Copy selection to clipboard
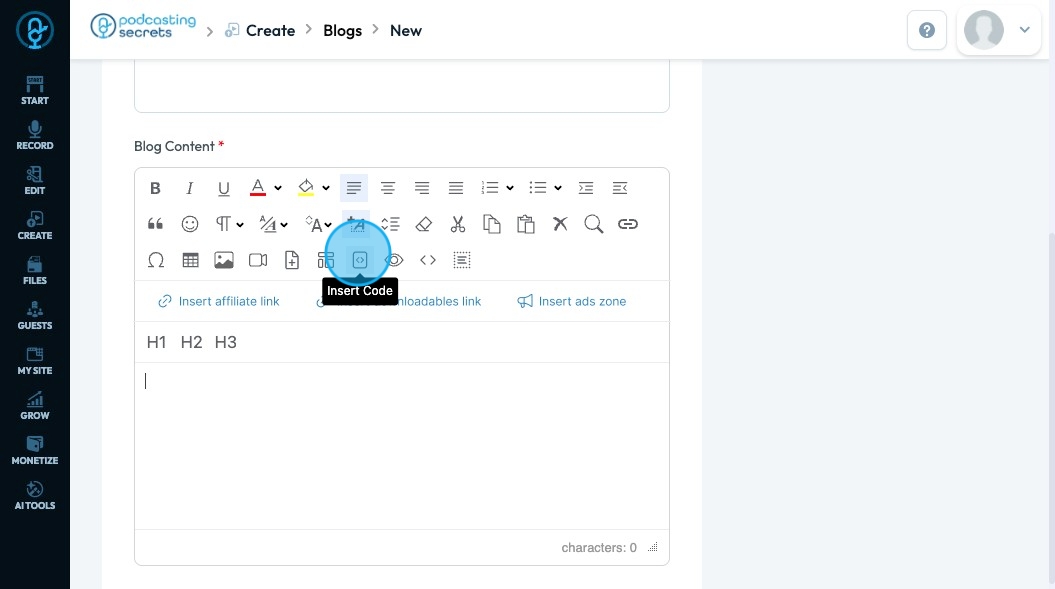The image size is (1055, 589). point(492,224)
